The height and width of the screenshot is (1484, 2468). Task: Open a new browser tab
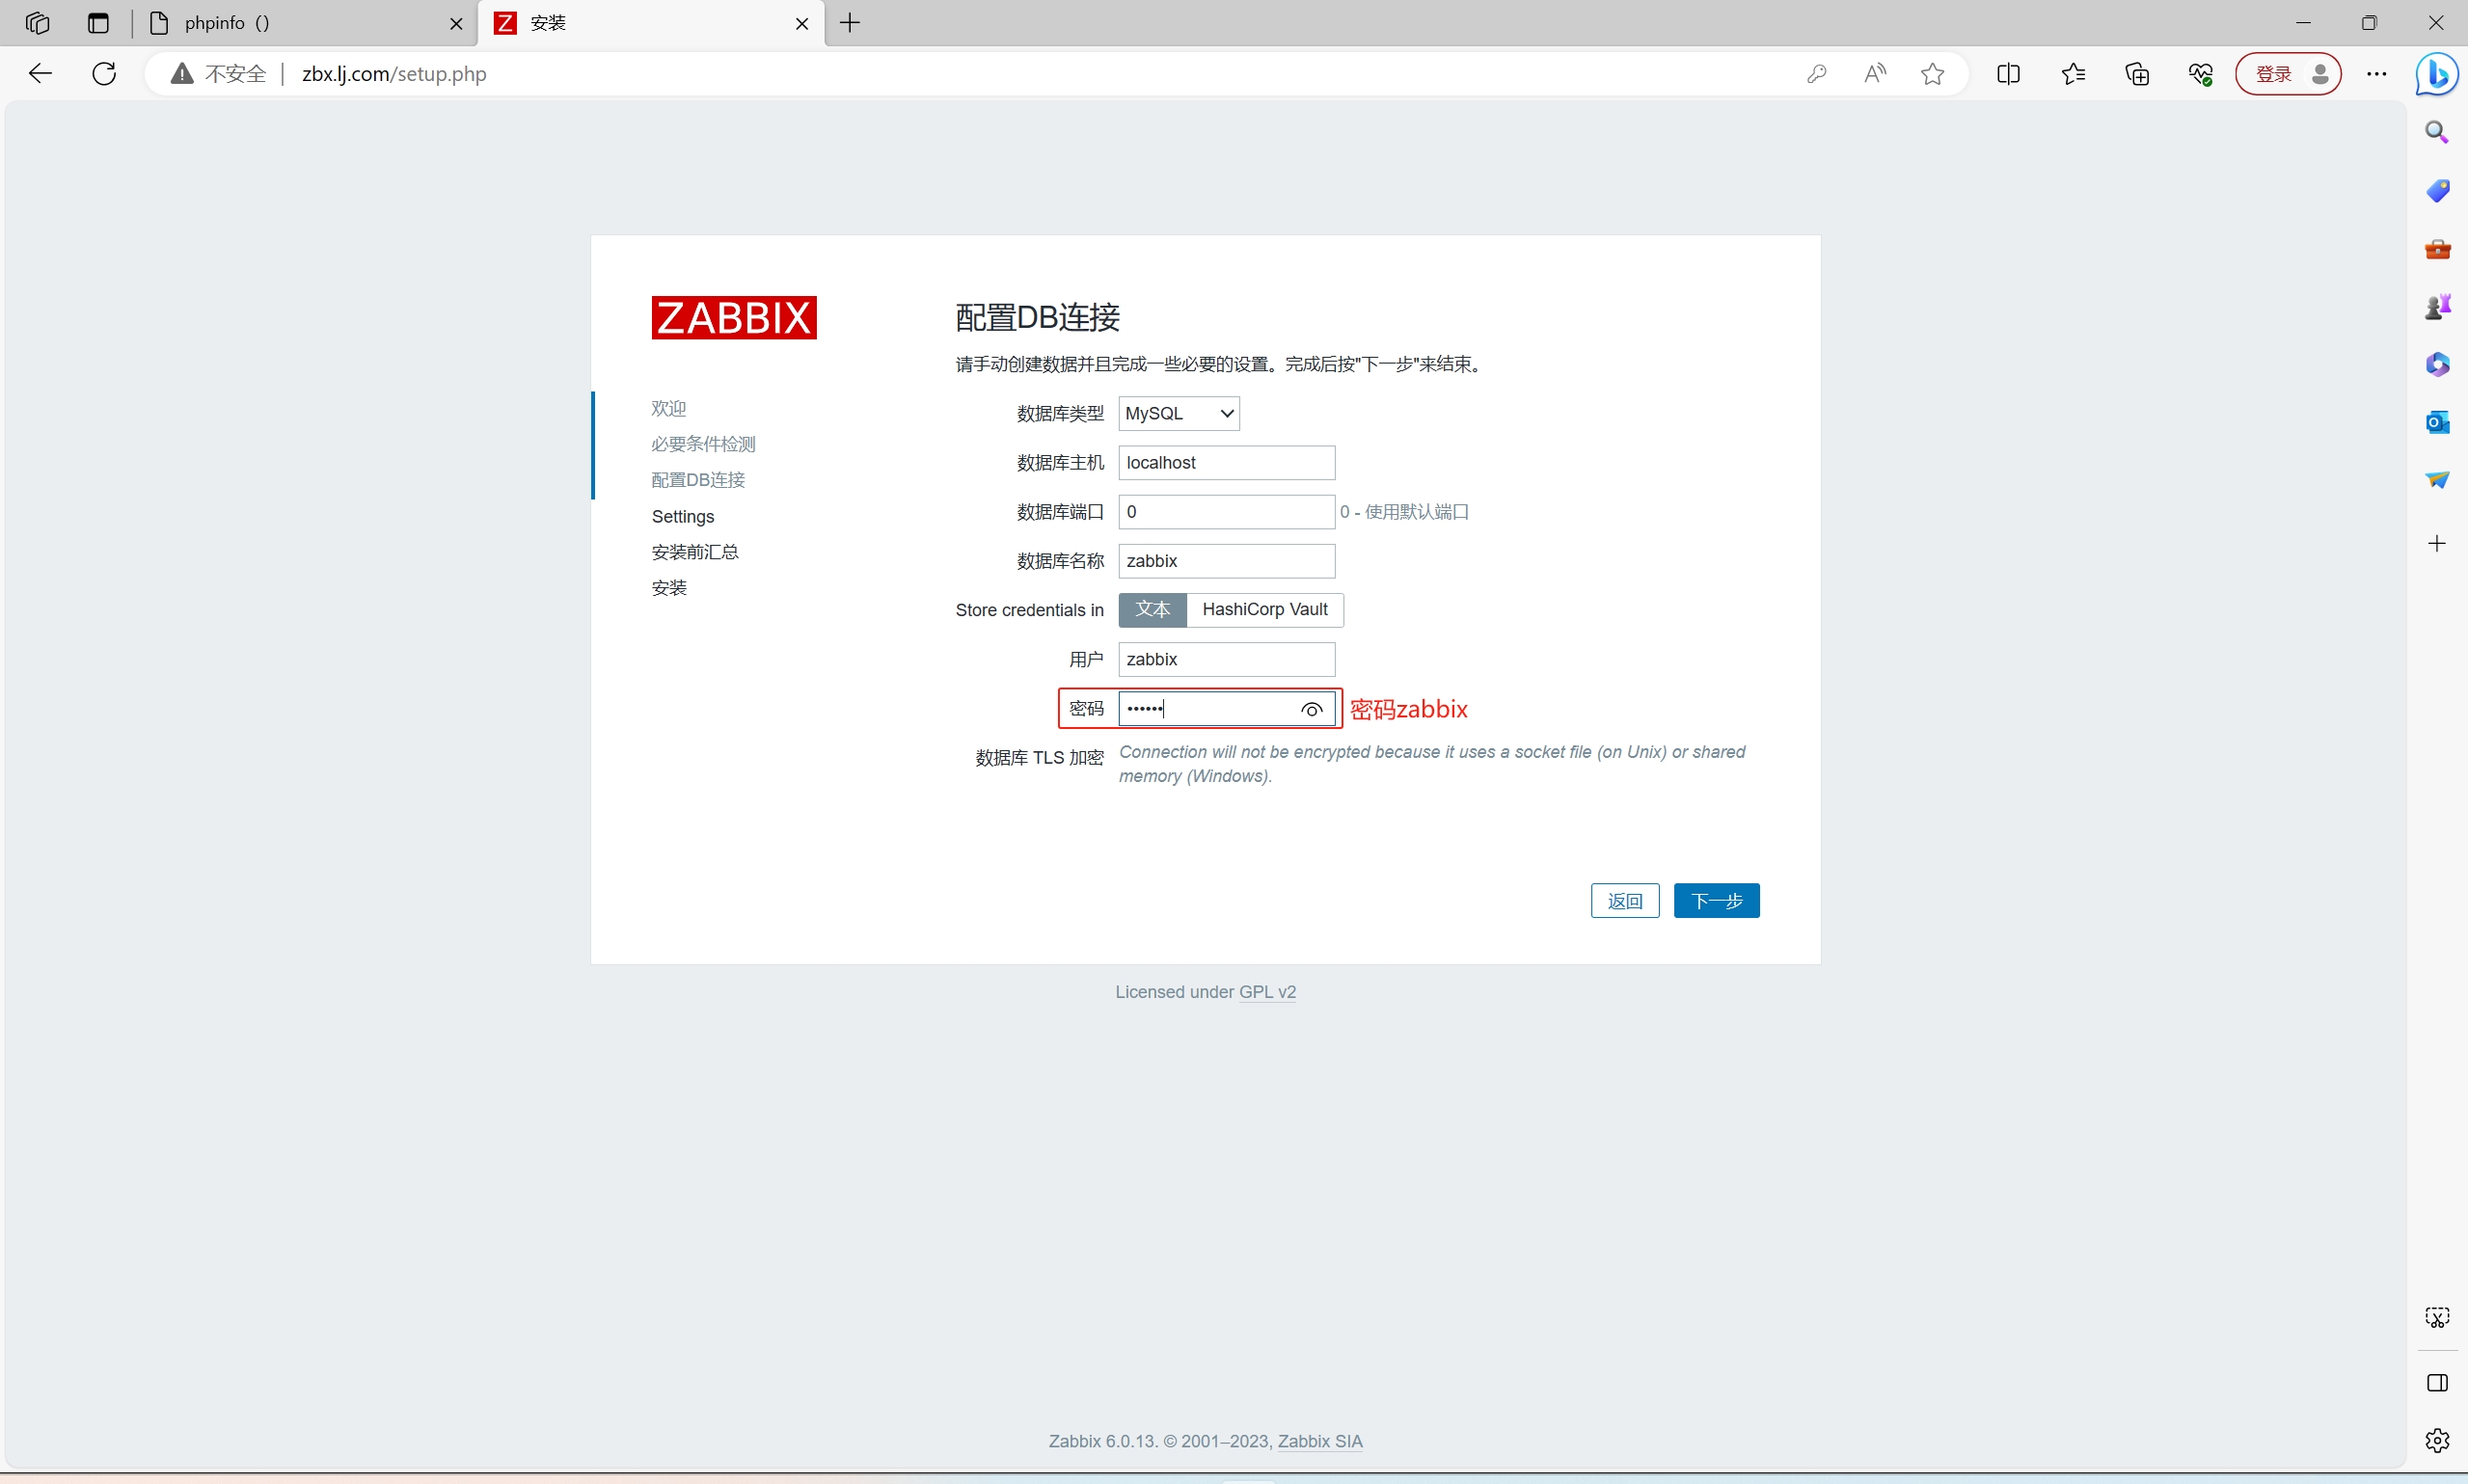(x=850, y=23)
